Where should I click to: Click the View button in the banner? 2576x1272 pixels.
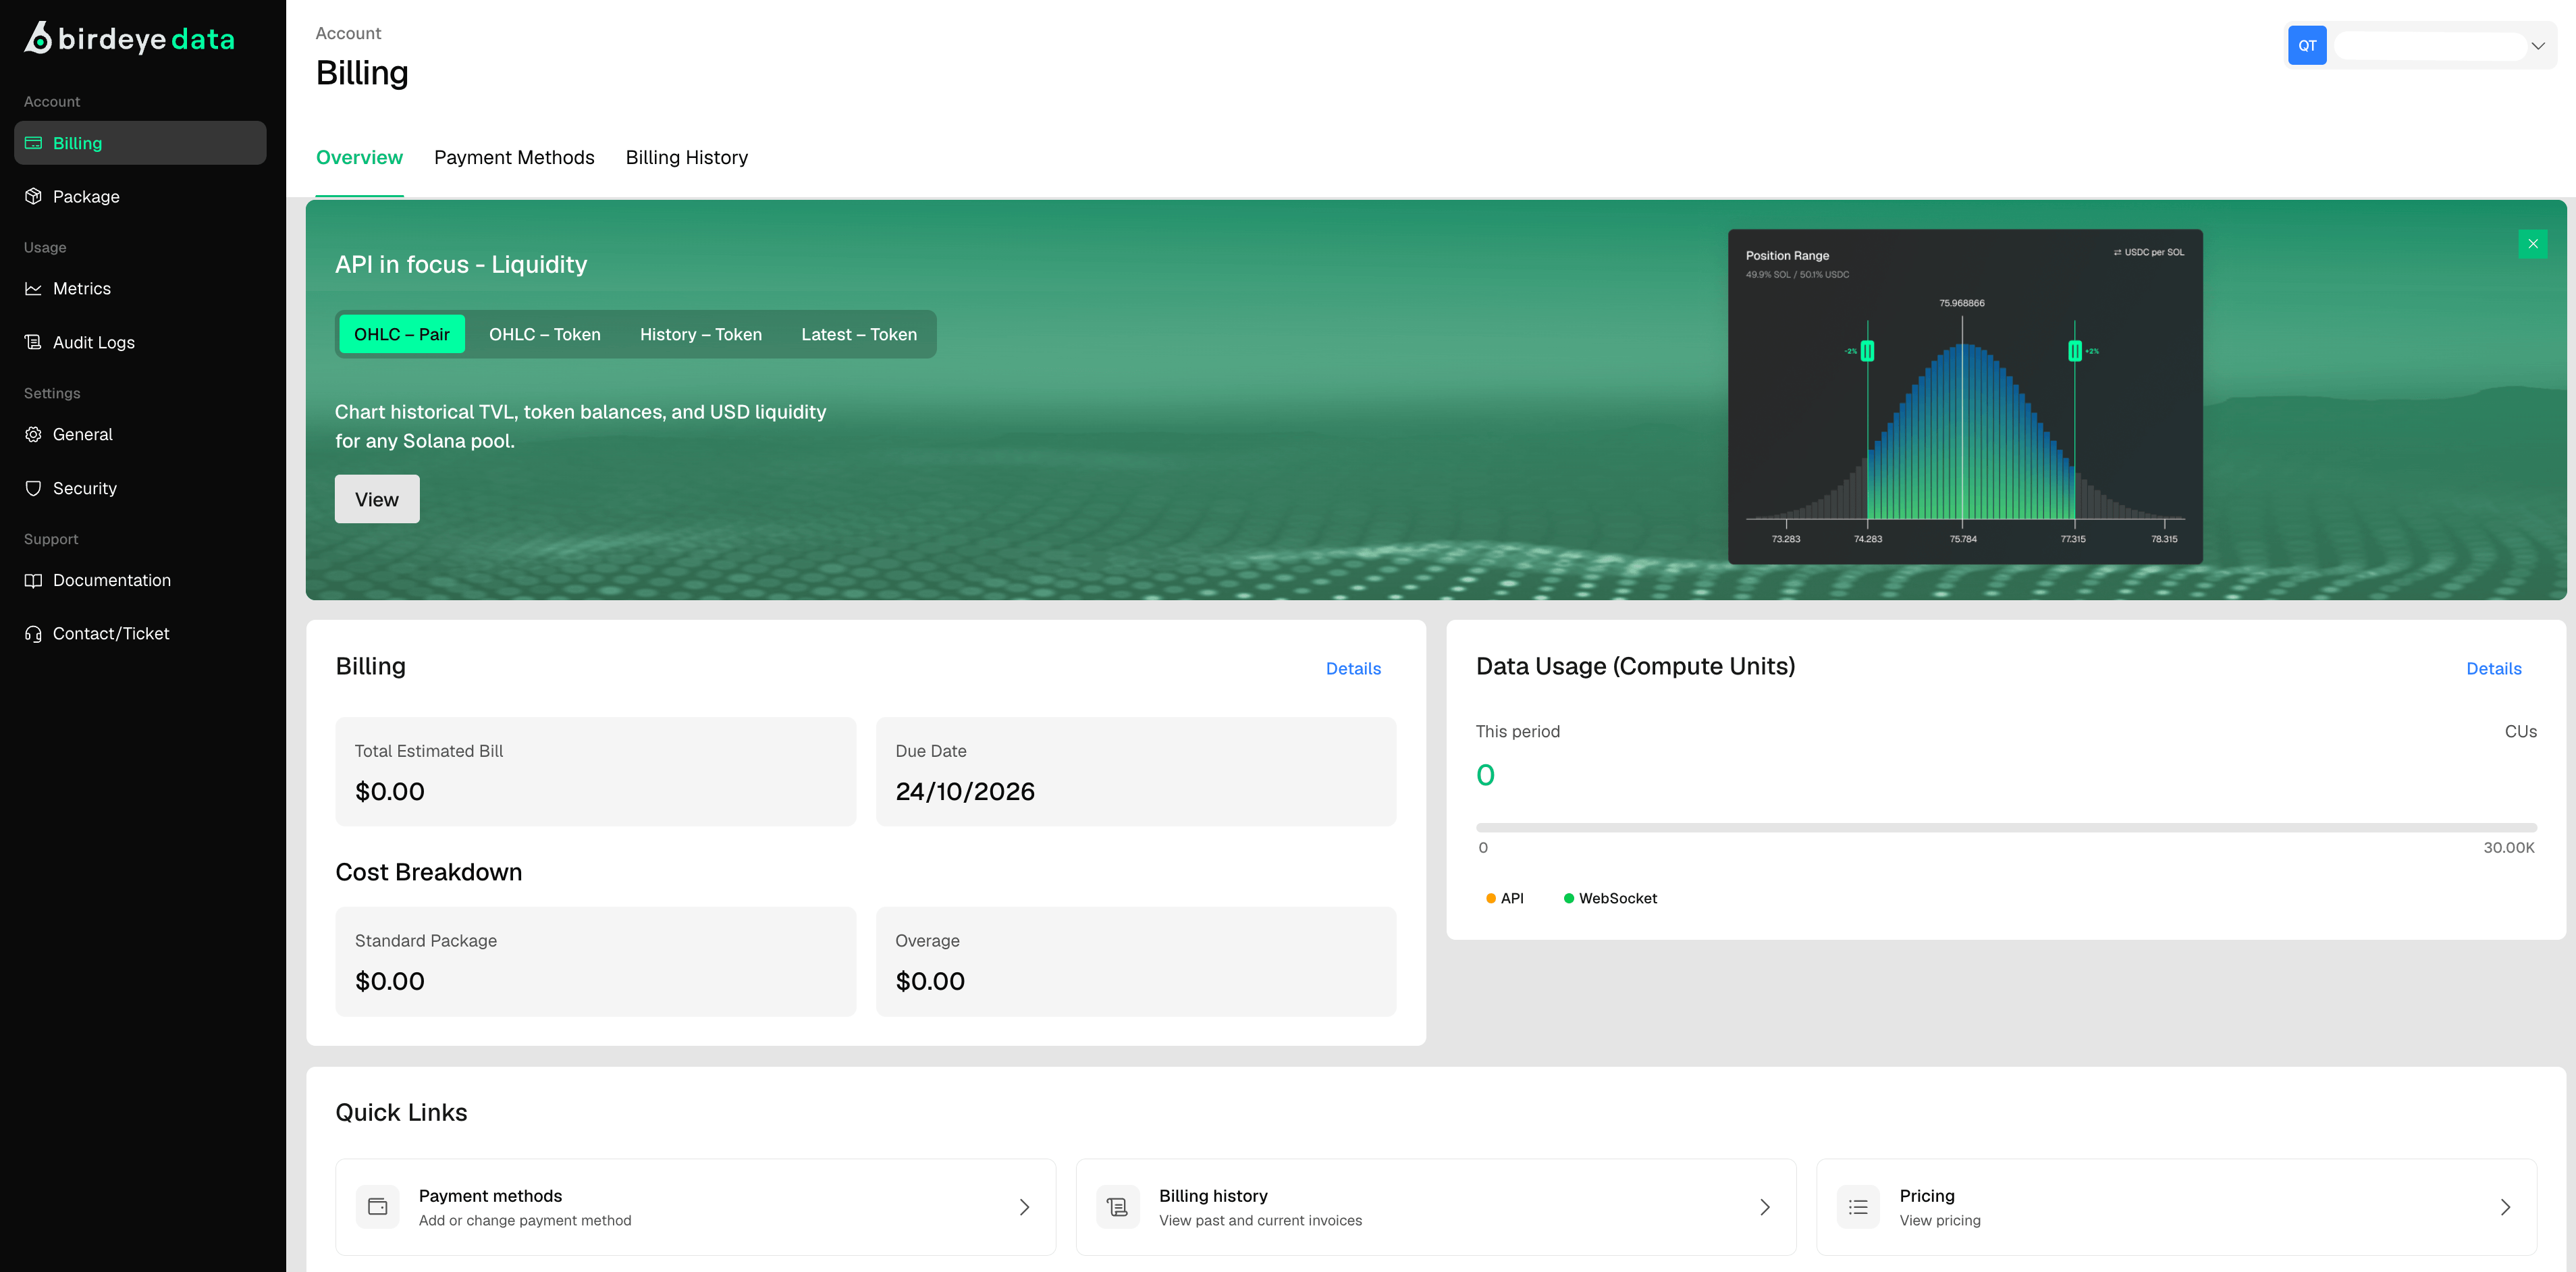[x=377, y=499]
